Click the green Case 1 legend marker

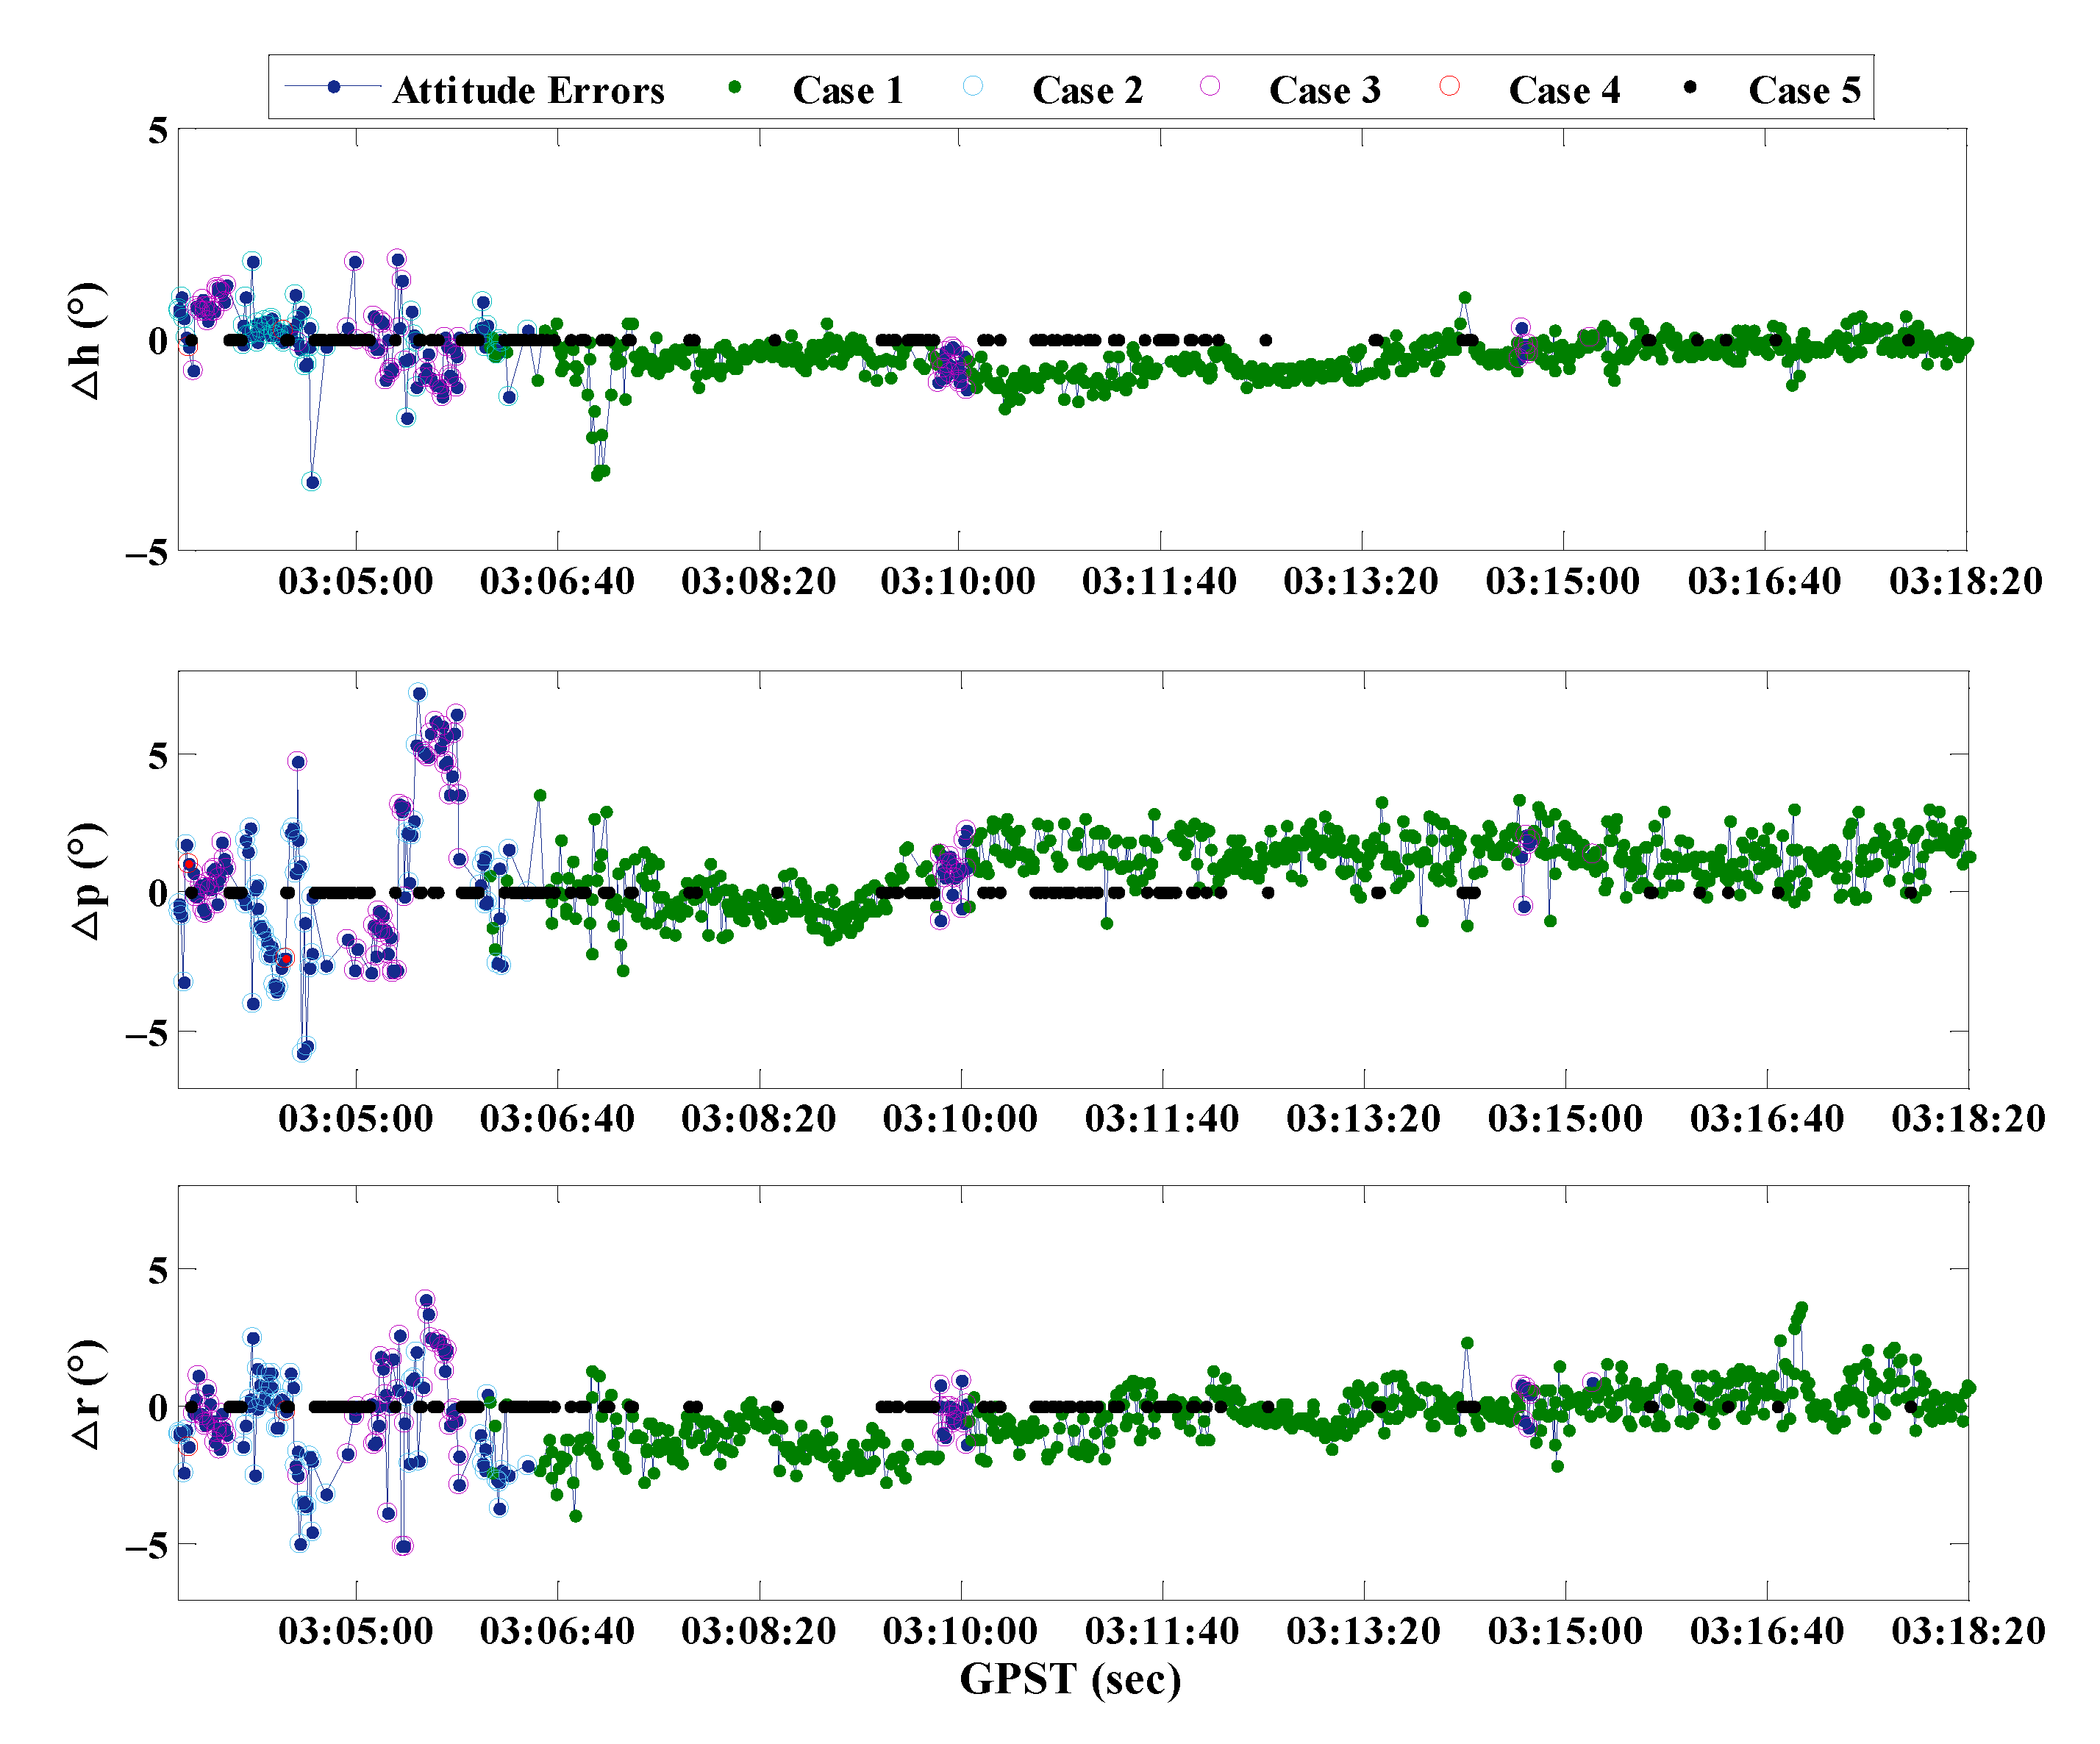click(x=735, y=88)
